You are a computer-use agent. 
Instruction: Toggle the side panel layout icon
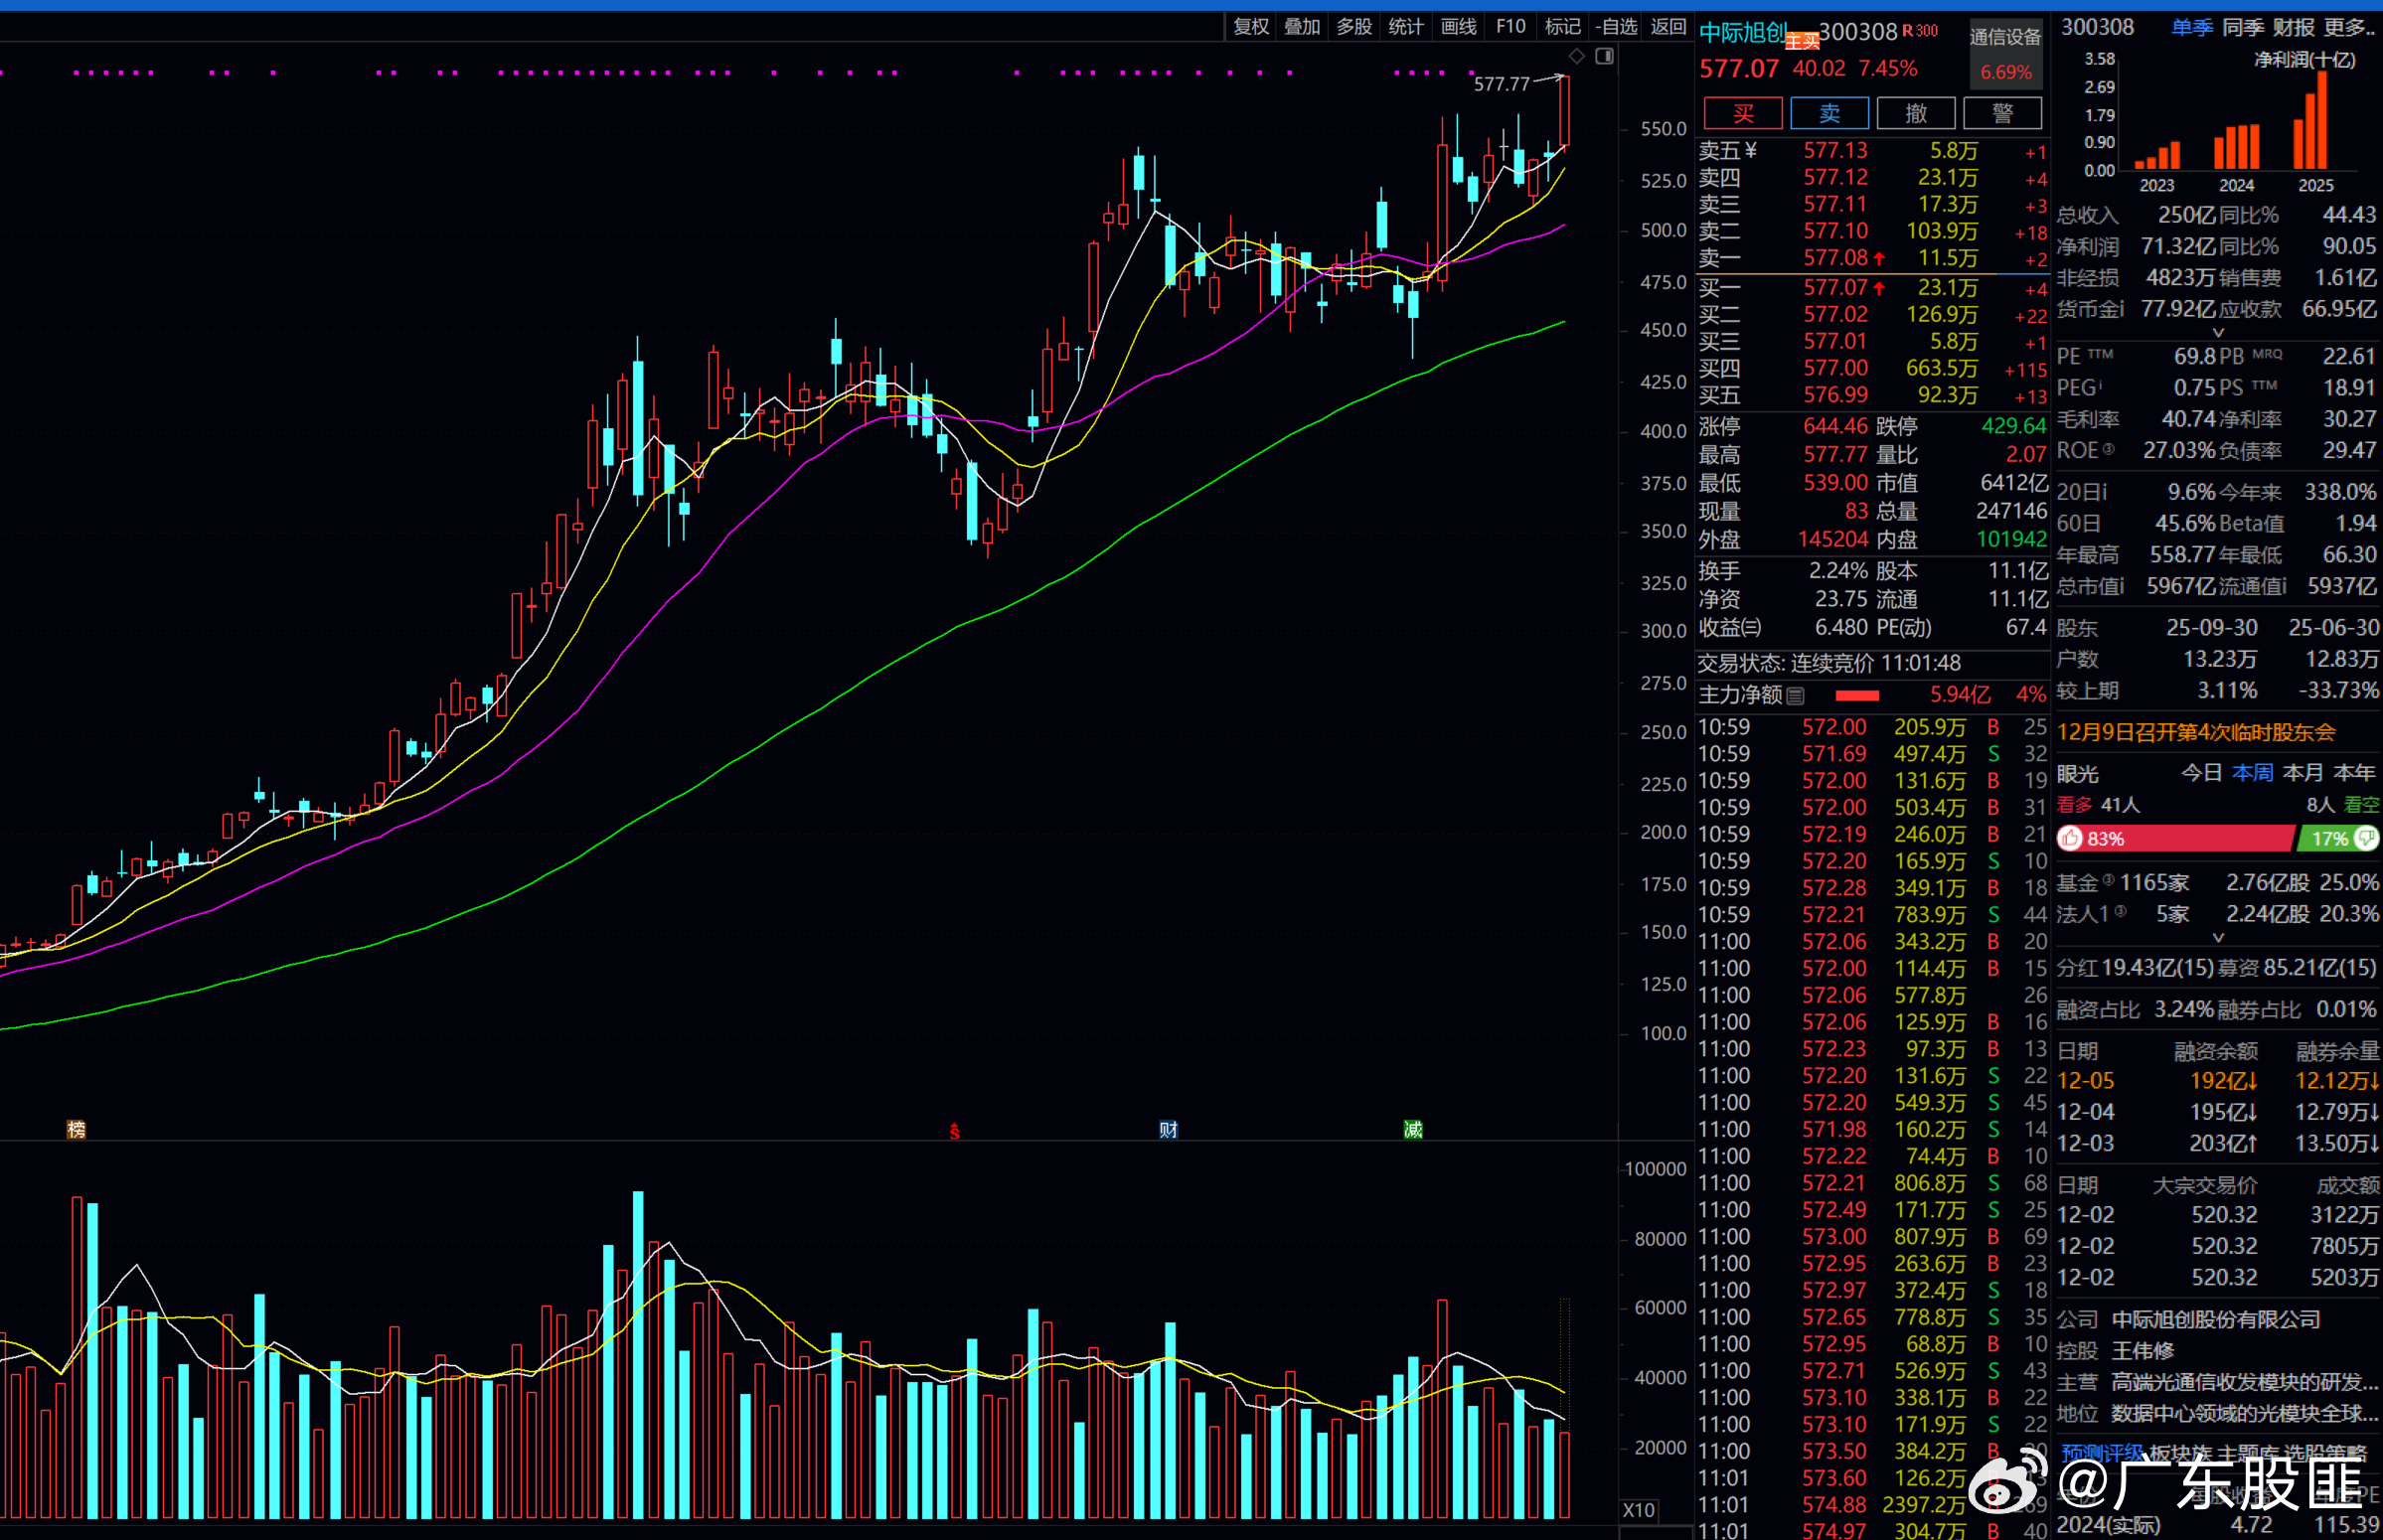click(x=1604, y=56)
